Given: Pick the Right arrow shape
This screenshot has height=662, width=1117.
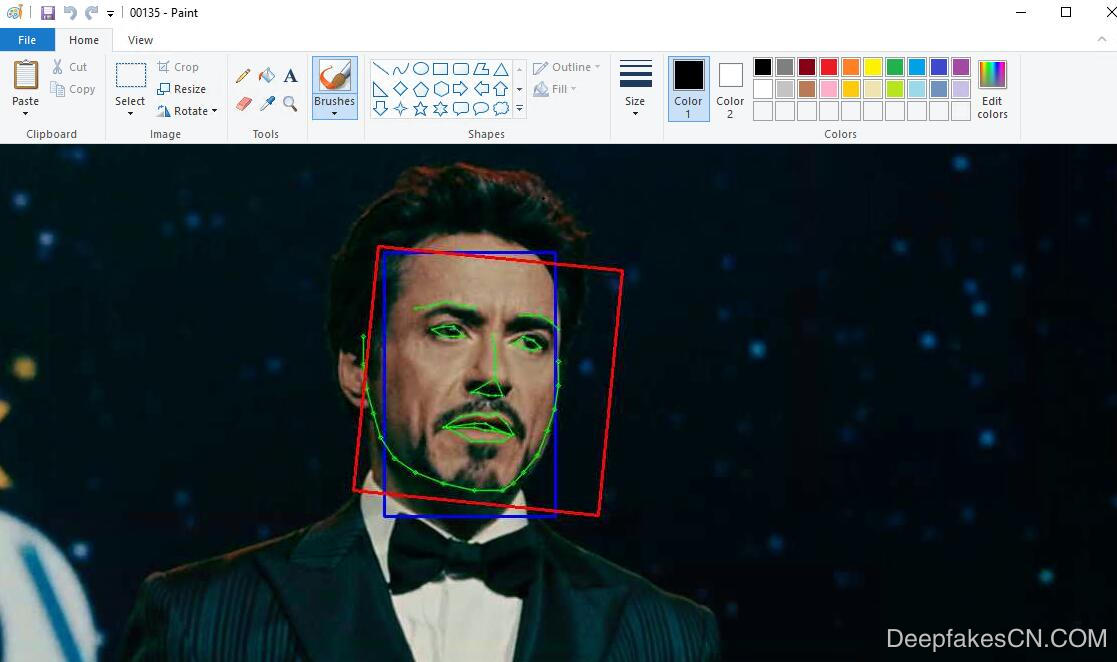Looking at the screenshot, I should pos(461,89).
